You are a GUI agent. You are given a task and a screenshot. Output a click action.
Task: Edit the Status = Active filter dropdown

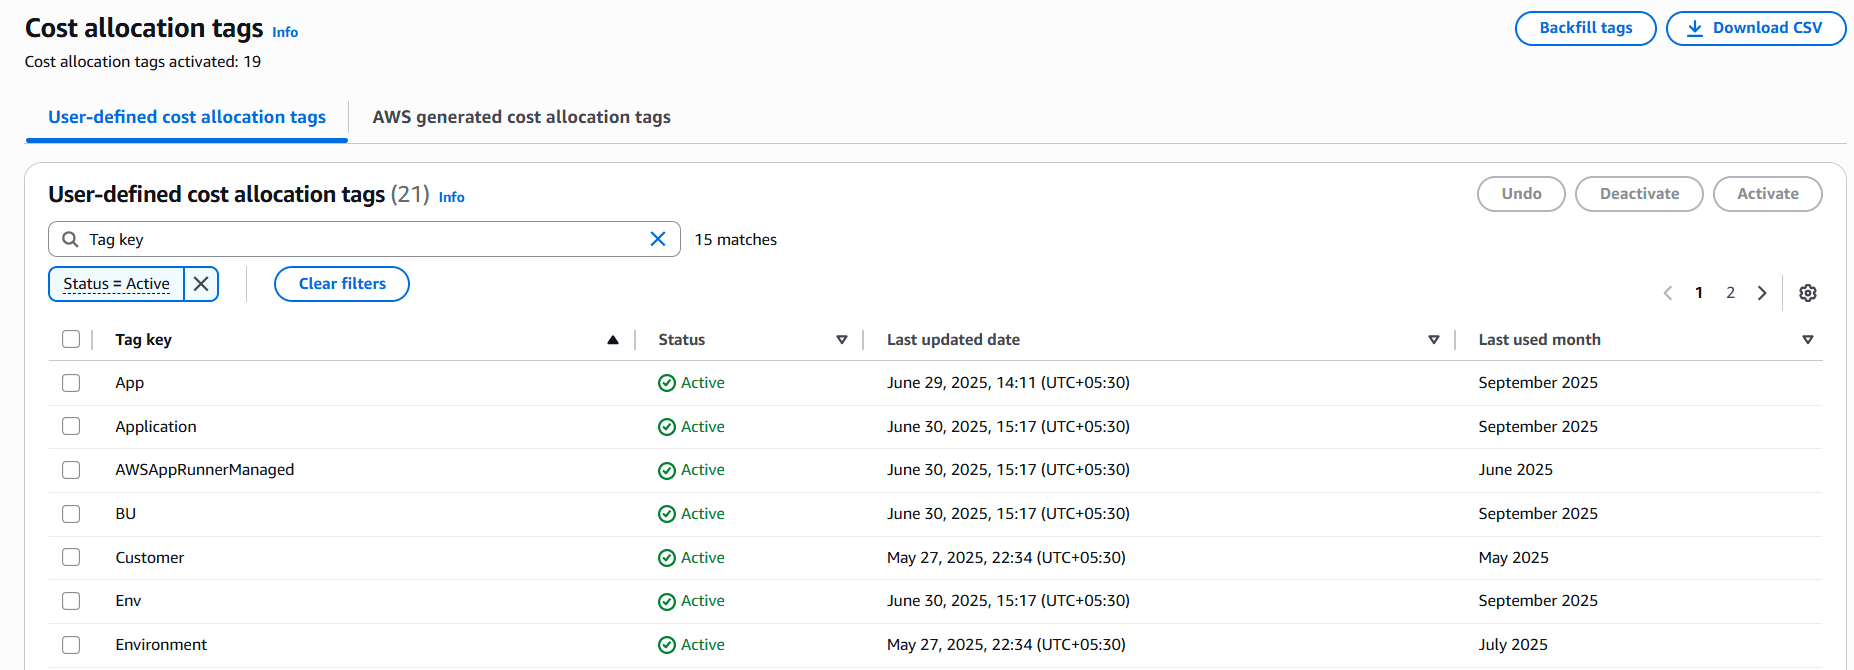coord(116,284)
